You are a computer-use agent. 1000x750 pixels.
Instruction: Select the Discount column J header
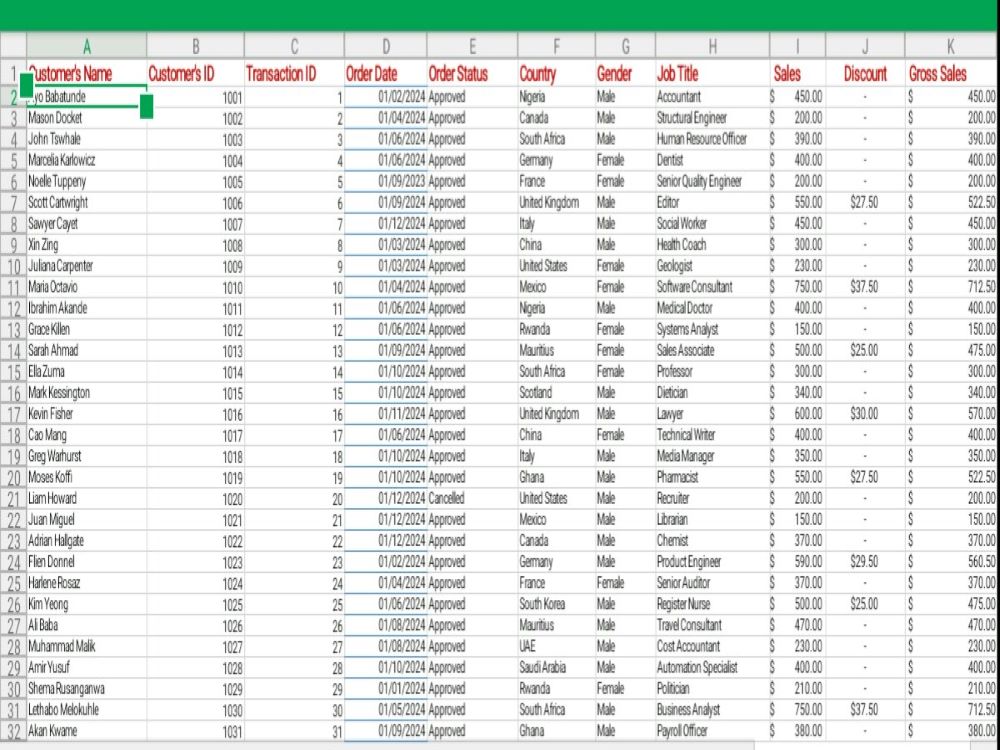866,45
